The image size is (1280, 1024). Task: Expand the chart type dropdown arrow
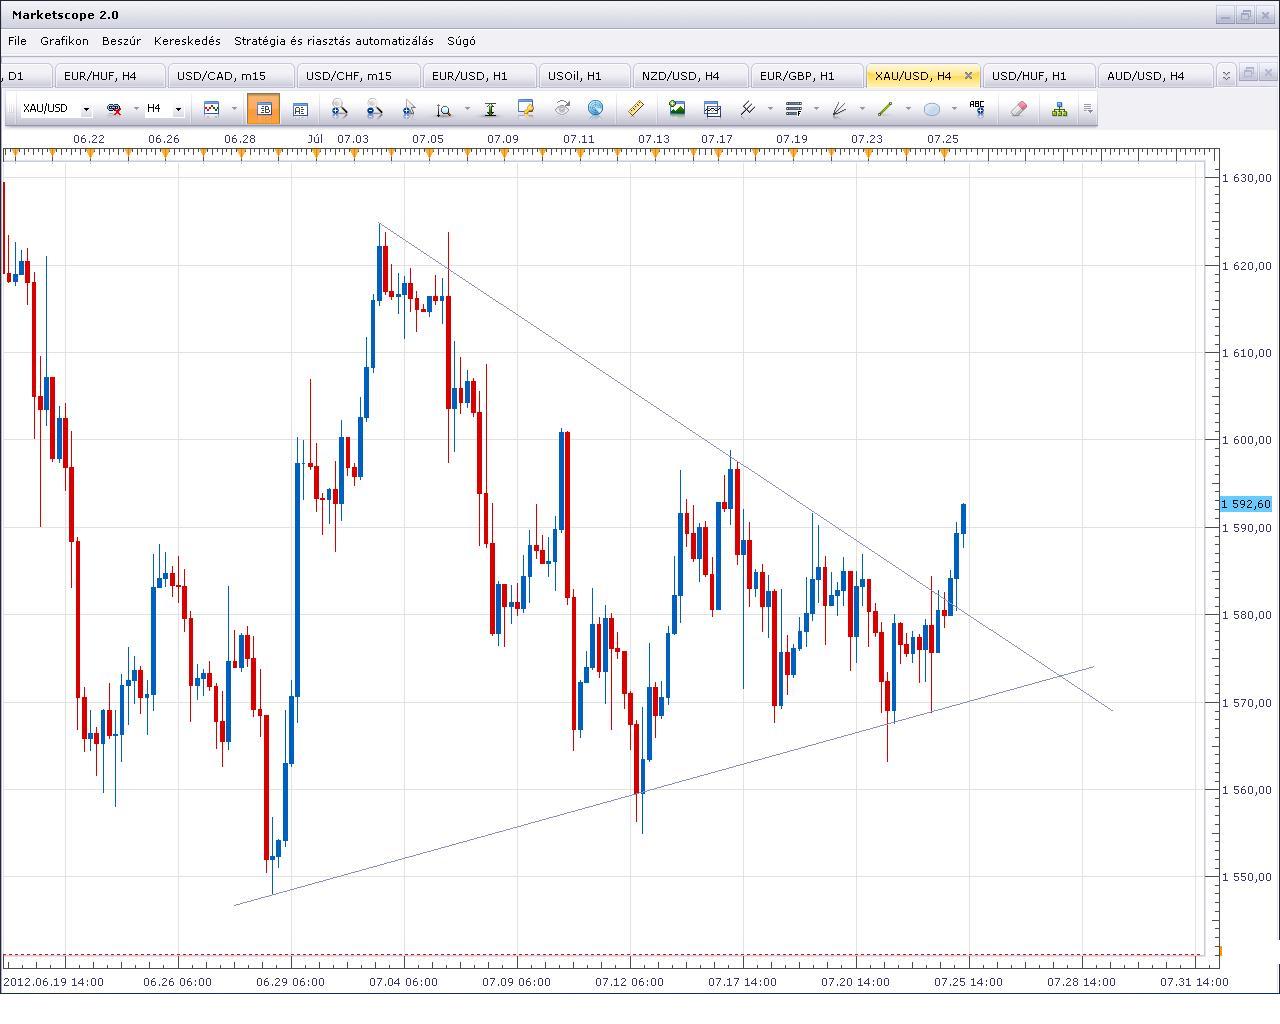pyautogui.click(x=234, y=109)
